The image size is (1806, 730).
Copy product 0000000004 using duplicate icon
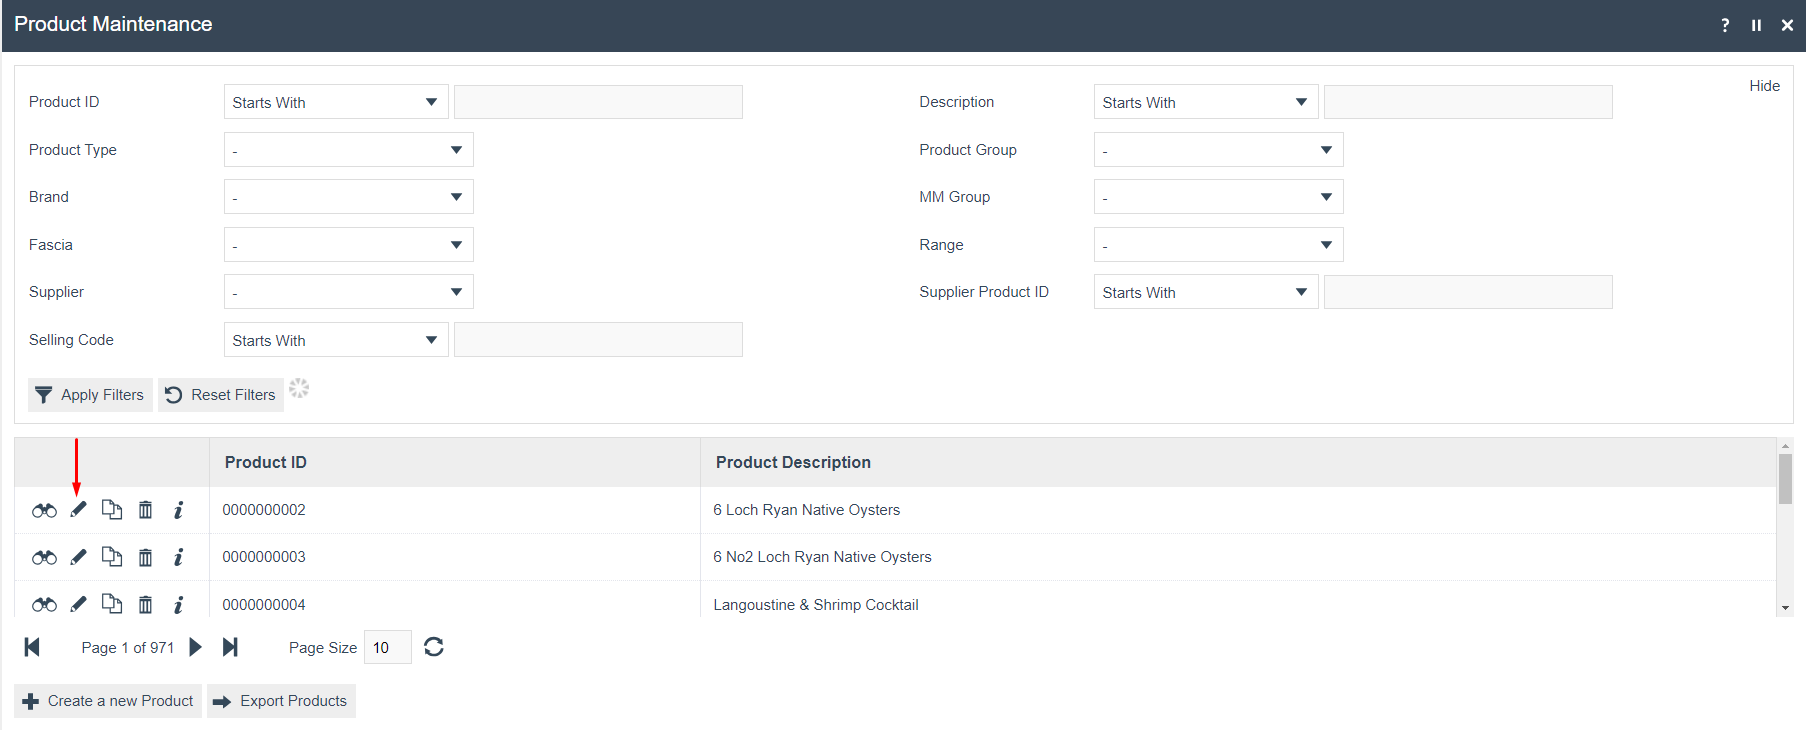pyautogui.click(x=112, y=604)
